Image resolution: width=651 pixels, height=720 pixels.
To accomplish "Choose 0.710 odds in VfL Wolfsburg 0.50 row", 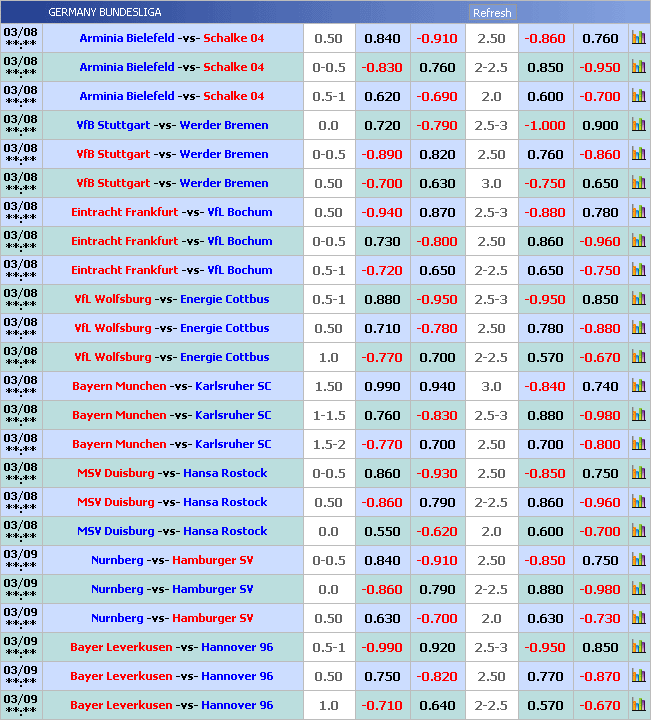I will (x=382, y=328).
